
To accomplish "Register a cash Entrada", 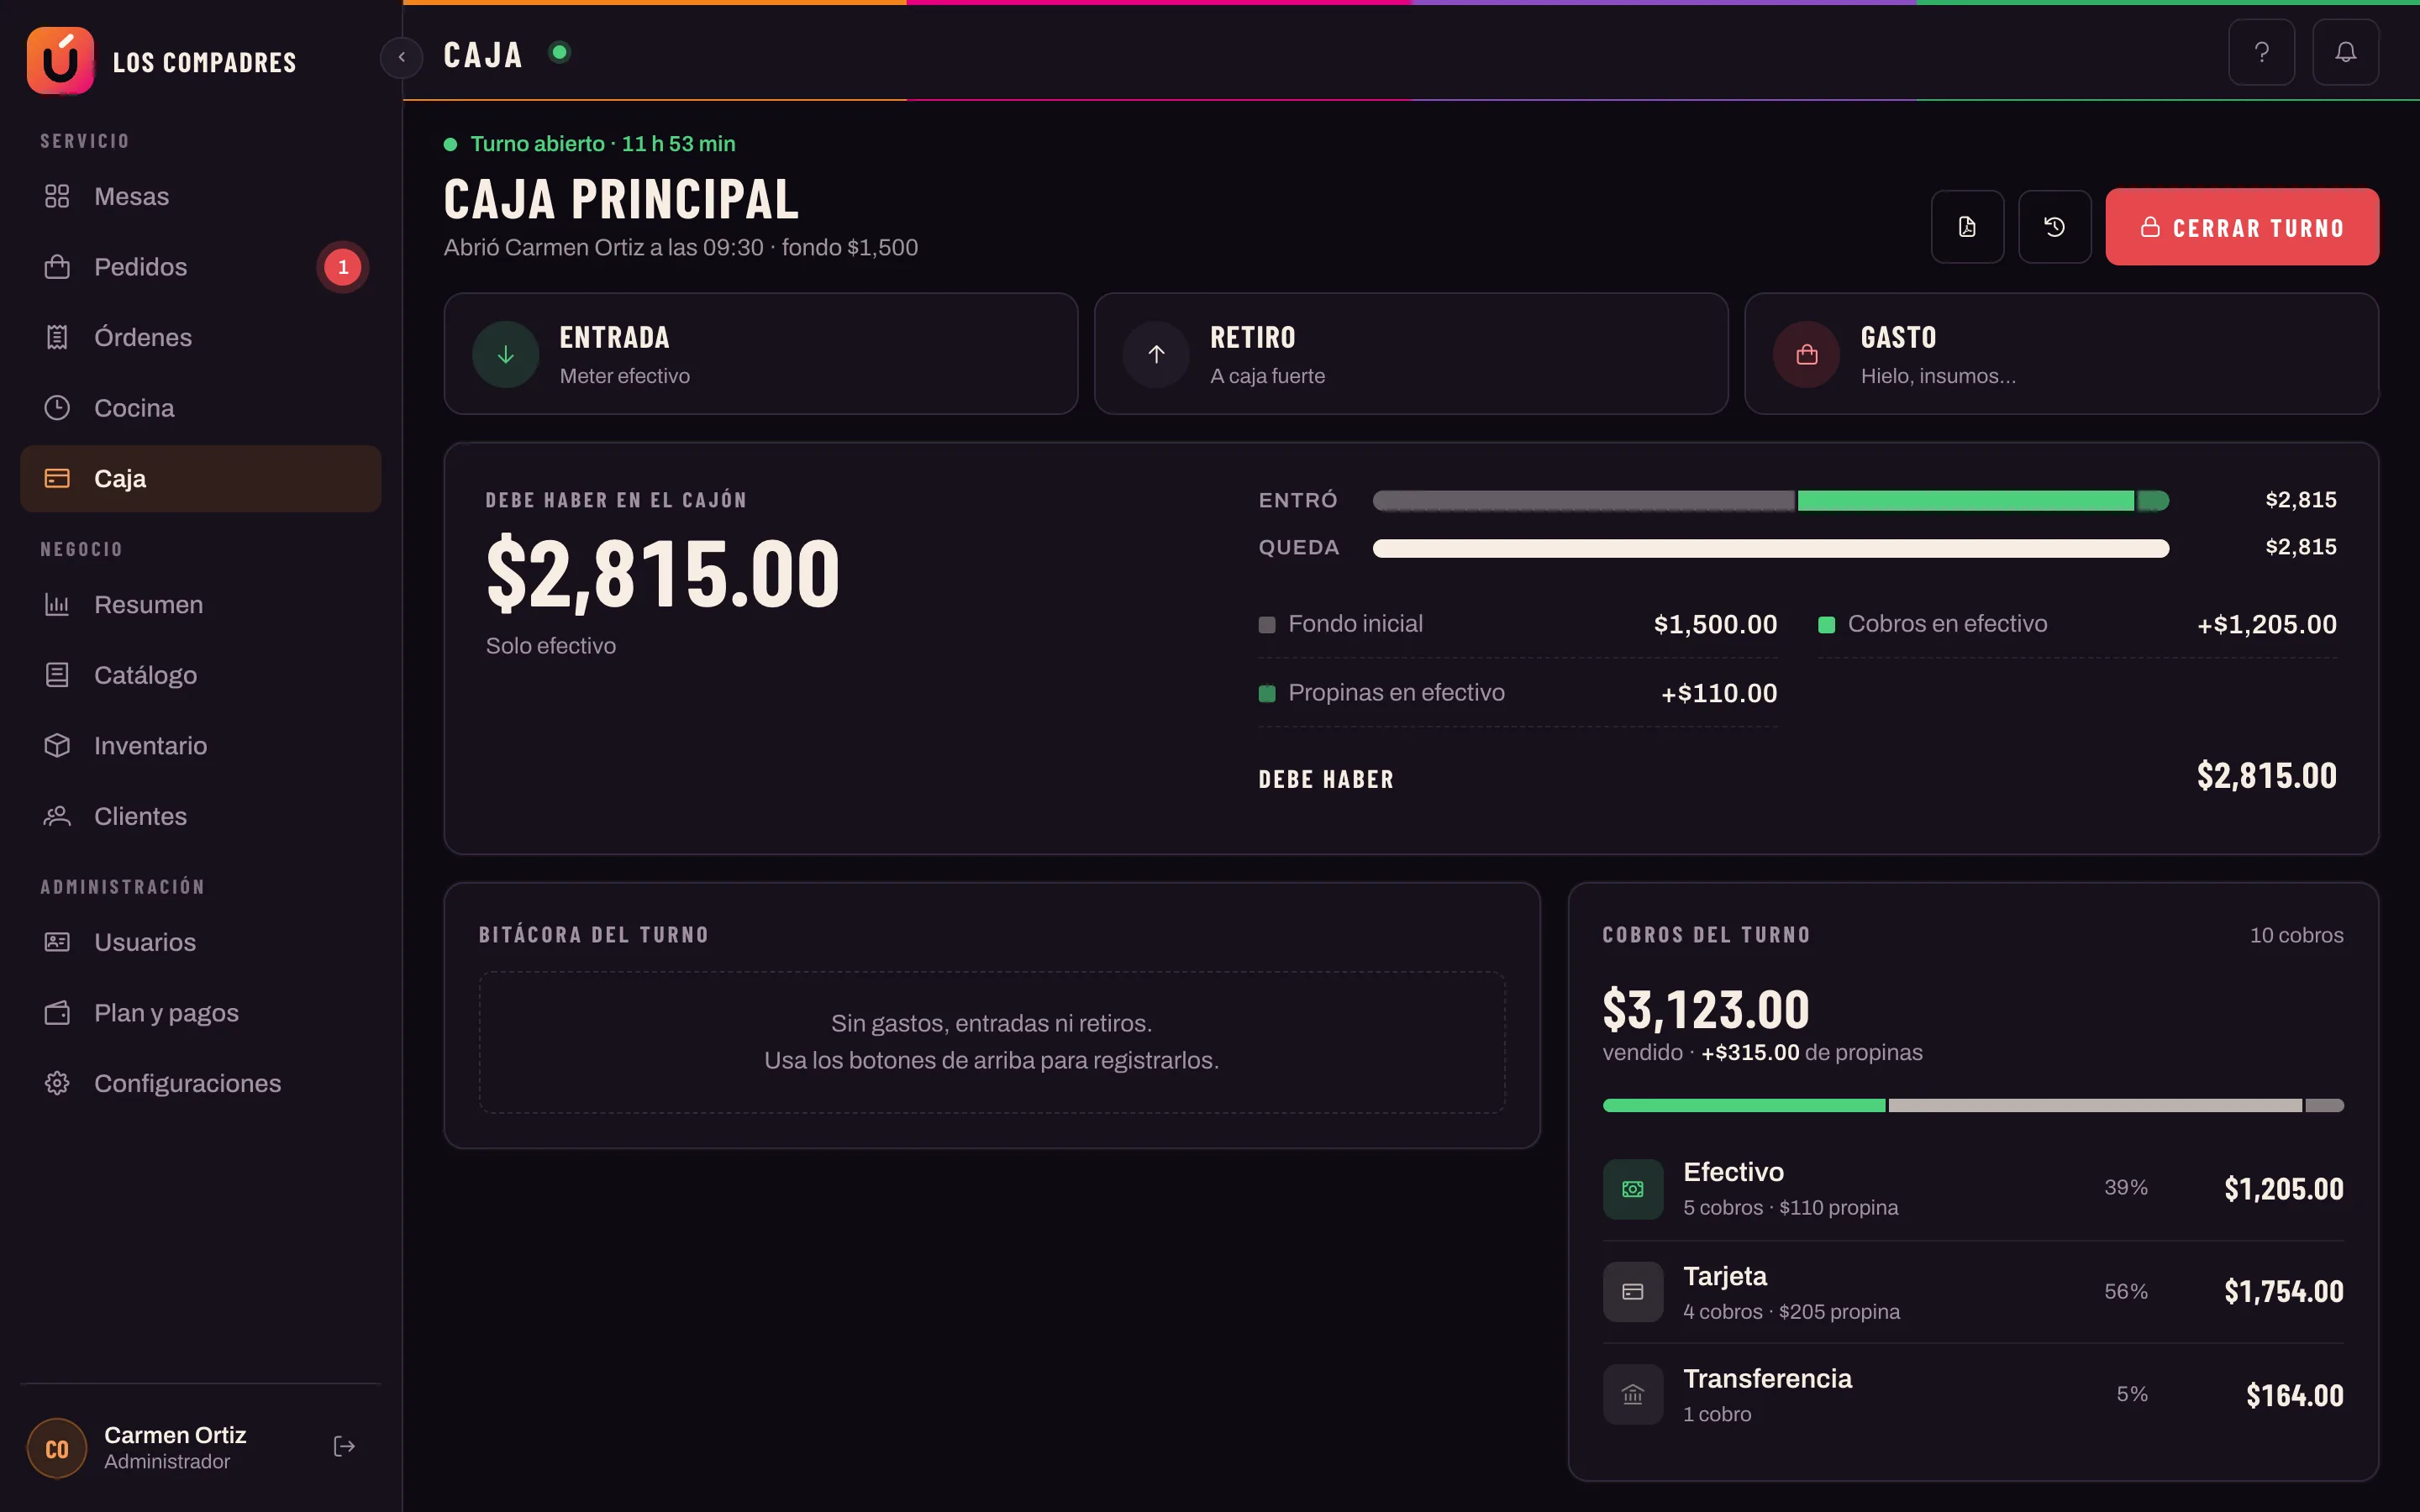I will pyautogui.click(x=760, y=354).
